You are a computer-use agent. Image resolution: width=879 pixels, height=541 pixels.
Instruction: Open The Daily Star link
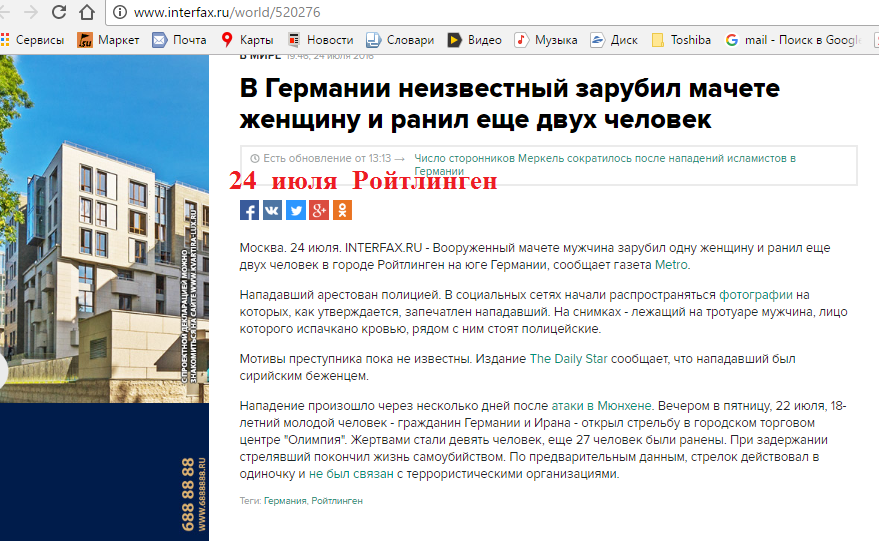click(568, 359)
